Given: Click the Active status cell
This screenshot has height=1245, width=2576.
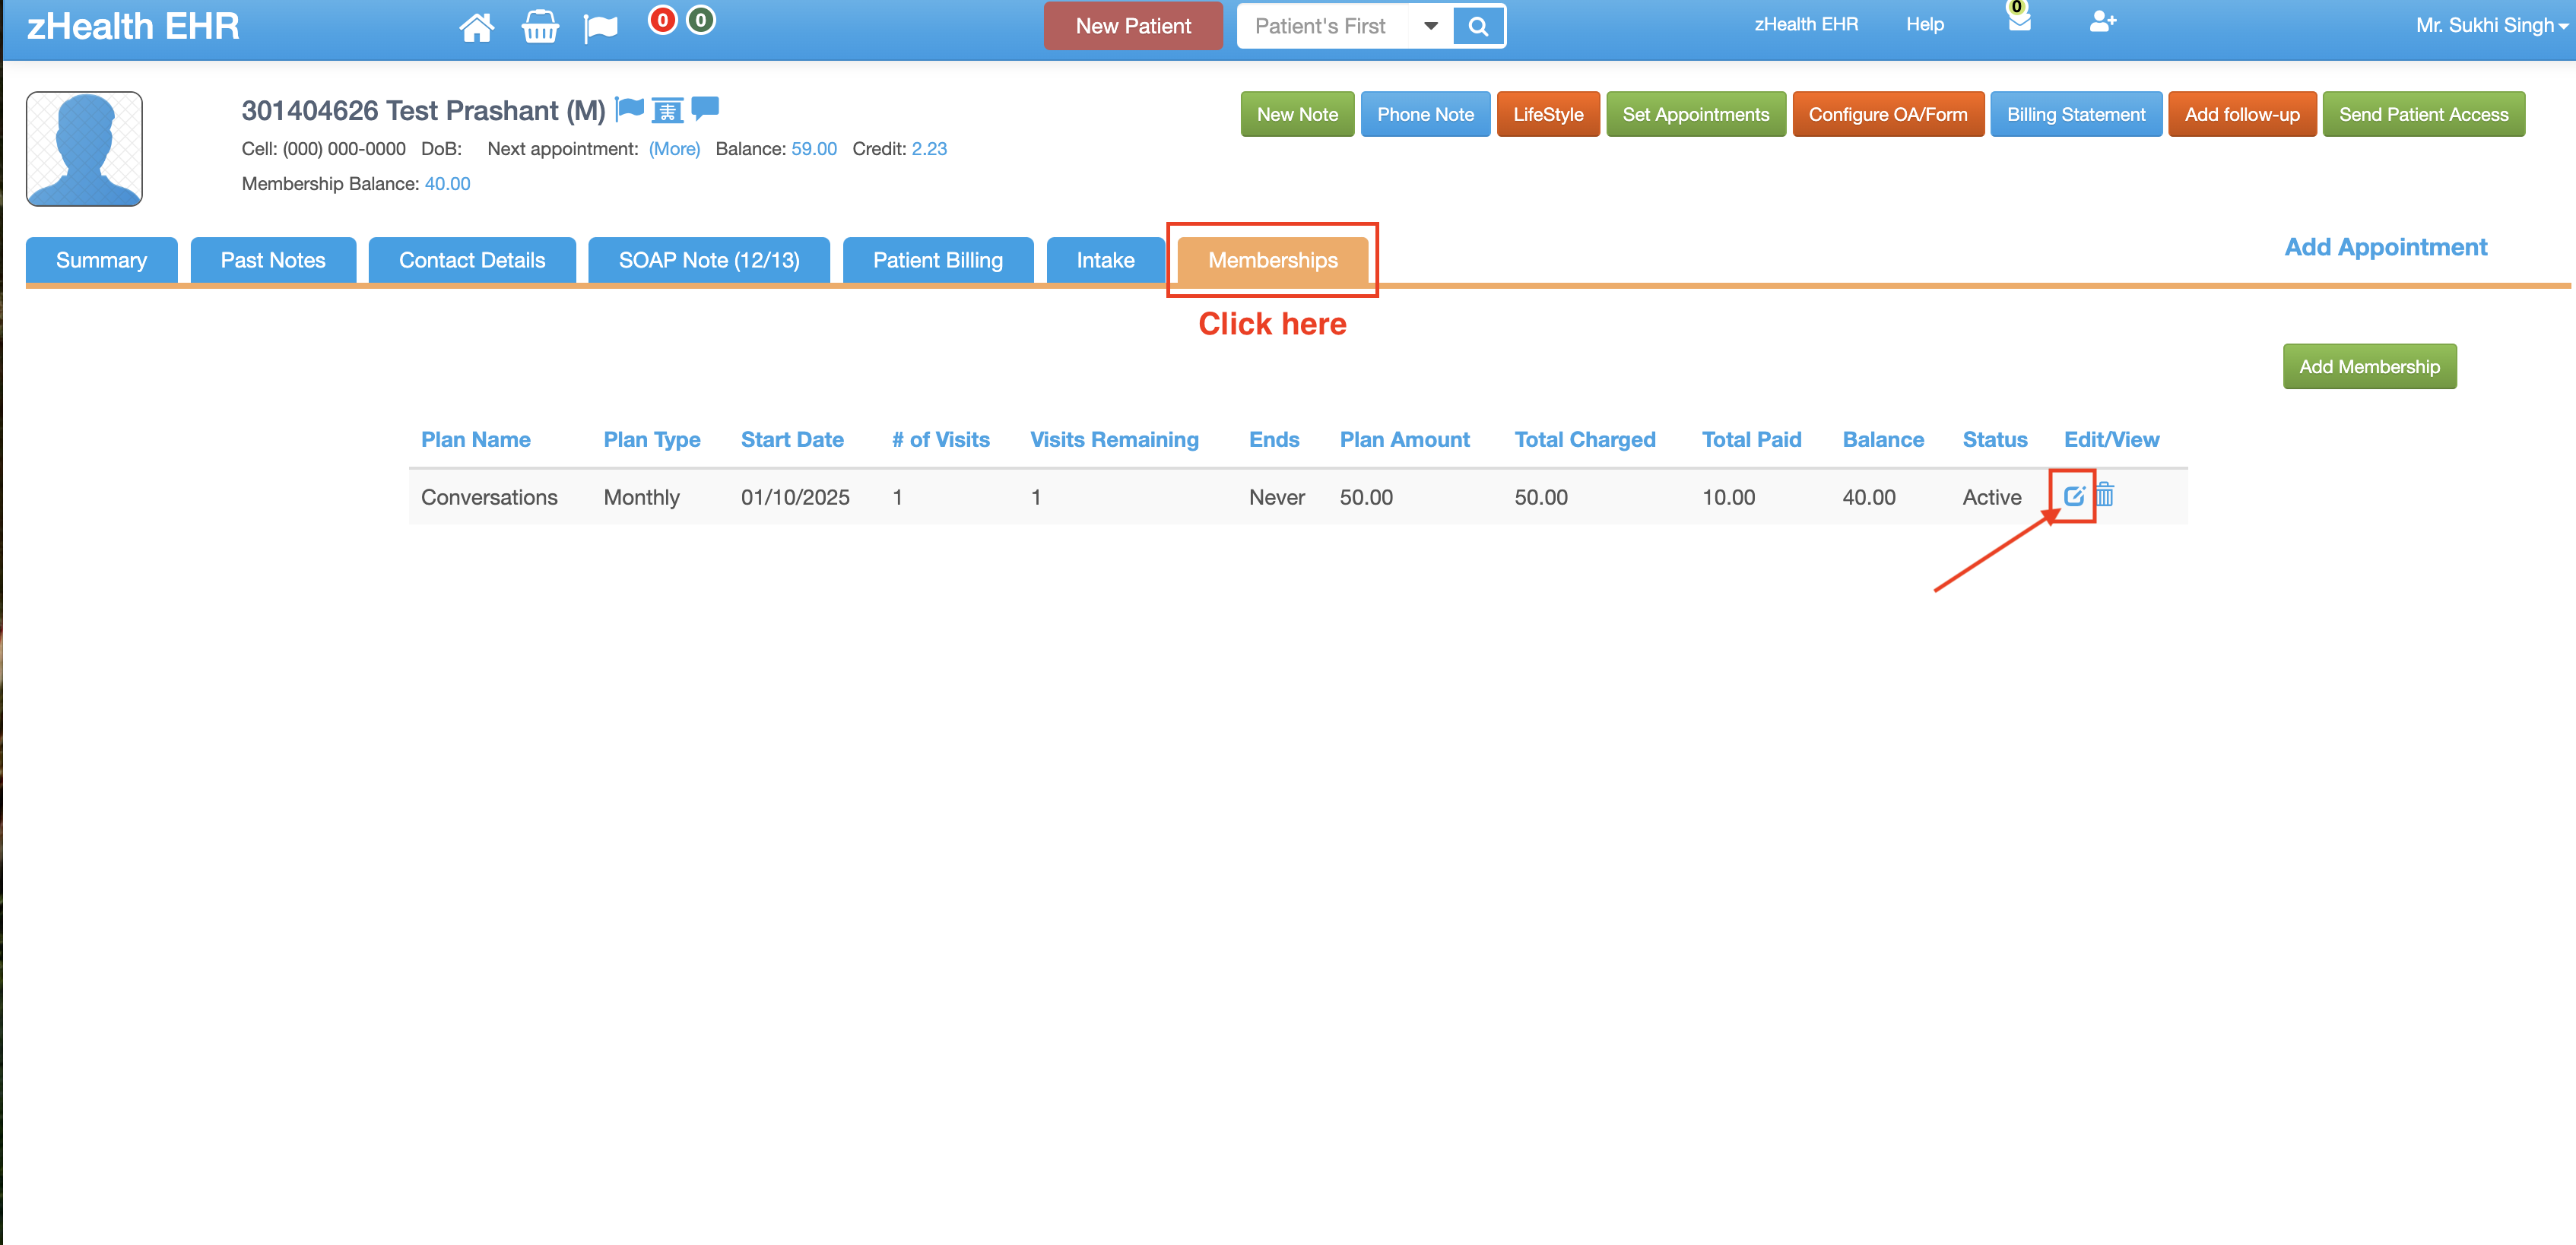Looking at the screenshot, I should click(1992, 497).
